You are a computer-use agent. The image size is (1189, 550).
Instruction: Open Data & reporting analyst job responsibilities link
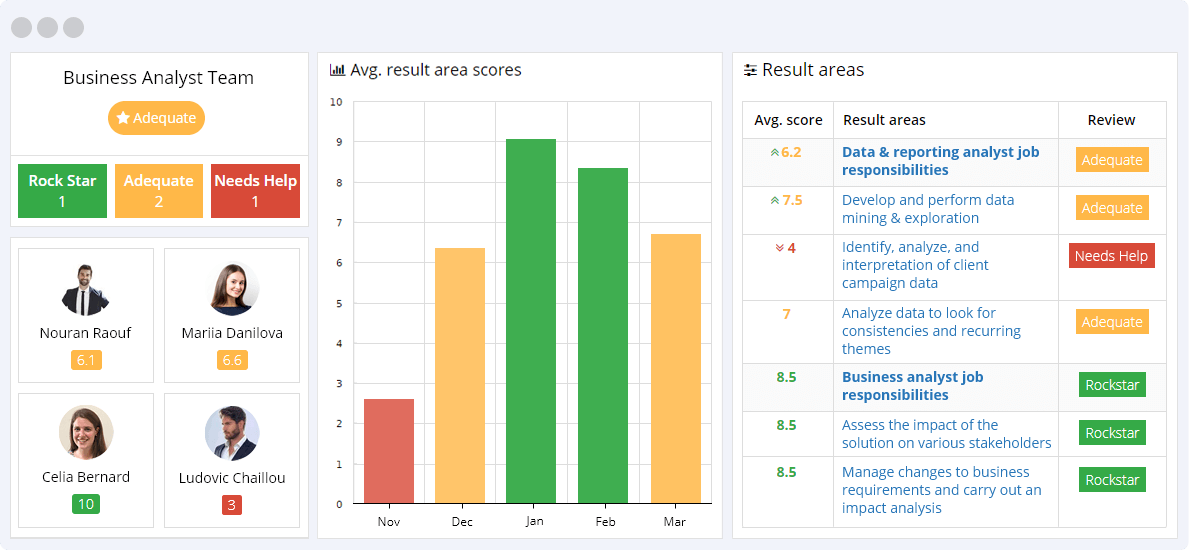point(941,161)
